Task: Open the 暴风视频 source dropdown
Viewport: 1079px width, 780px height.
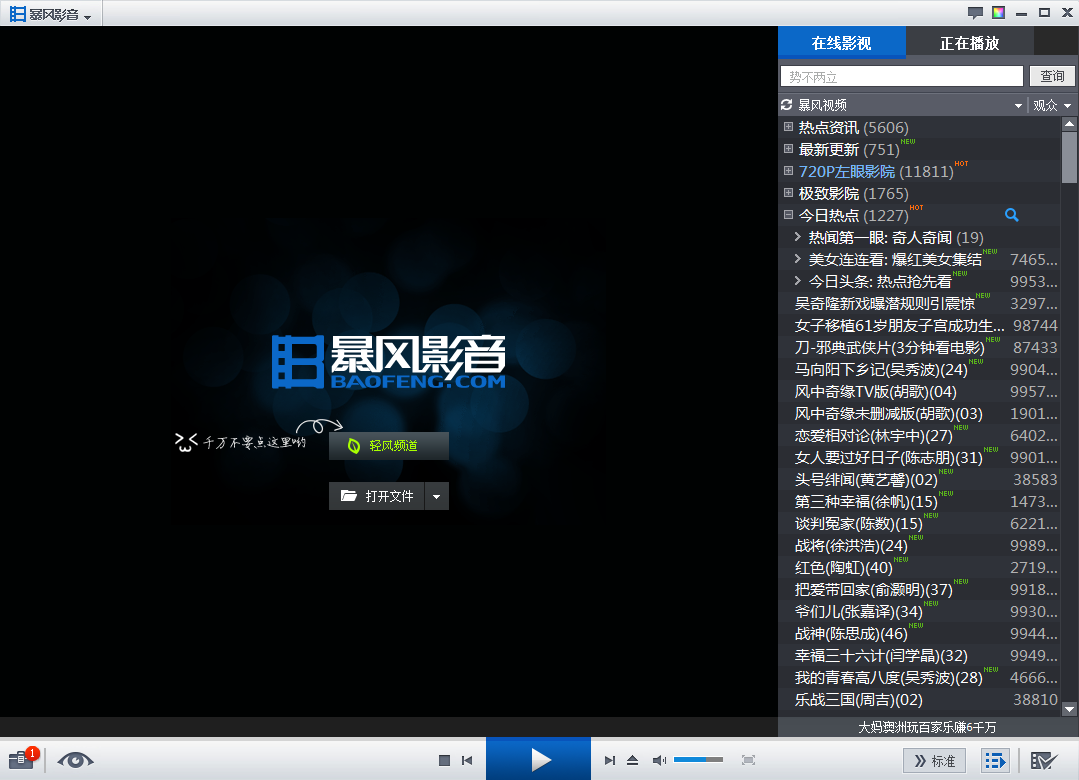Action: point(1018,105)
